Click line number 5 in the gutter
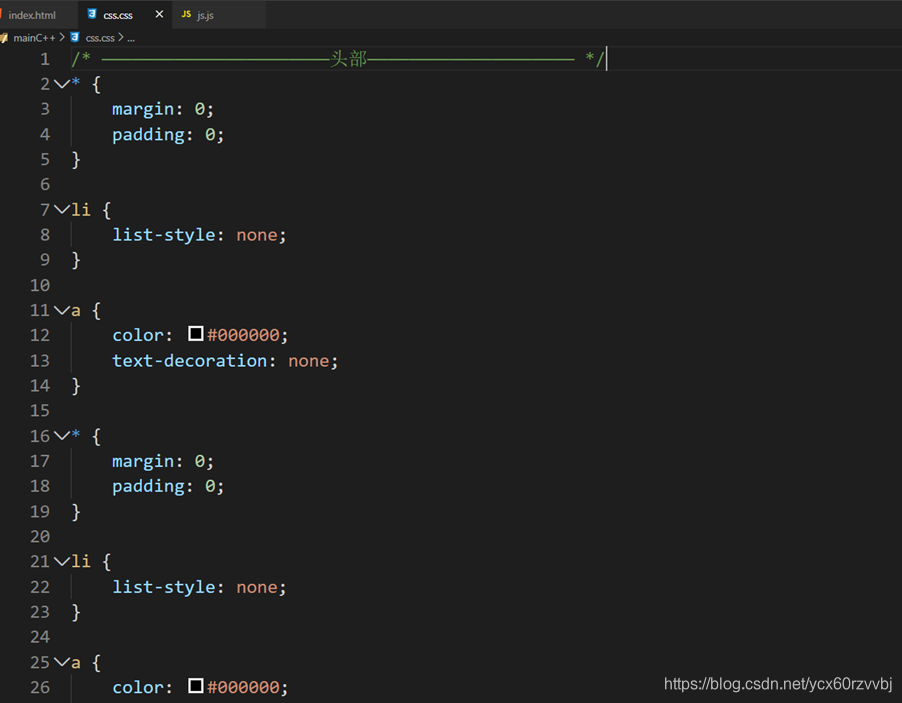Viewport: 902px width, 703px height. 45,159
